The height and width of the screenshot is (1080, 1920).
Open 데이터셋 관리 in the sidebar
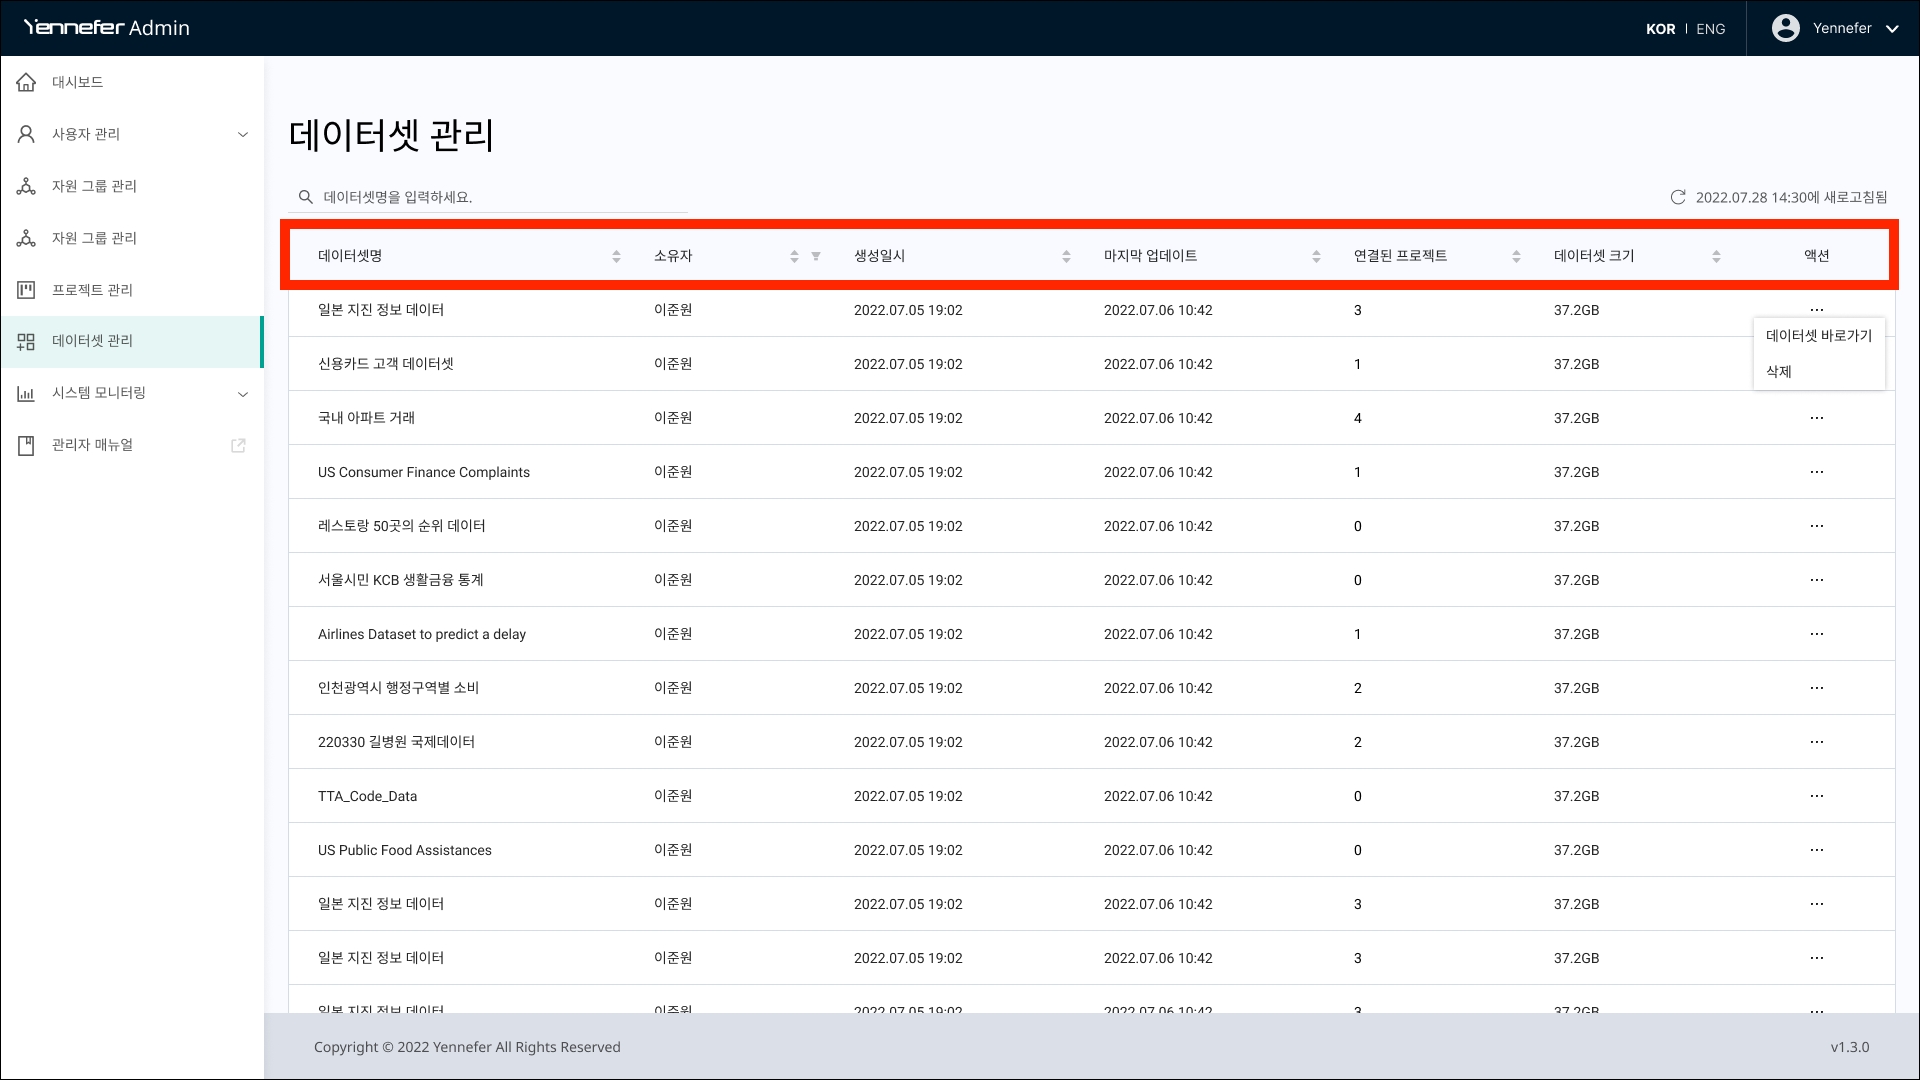pyautogui.click(x=92, y=341)
